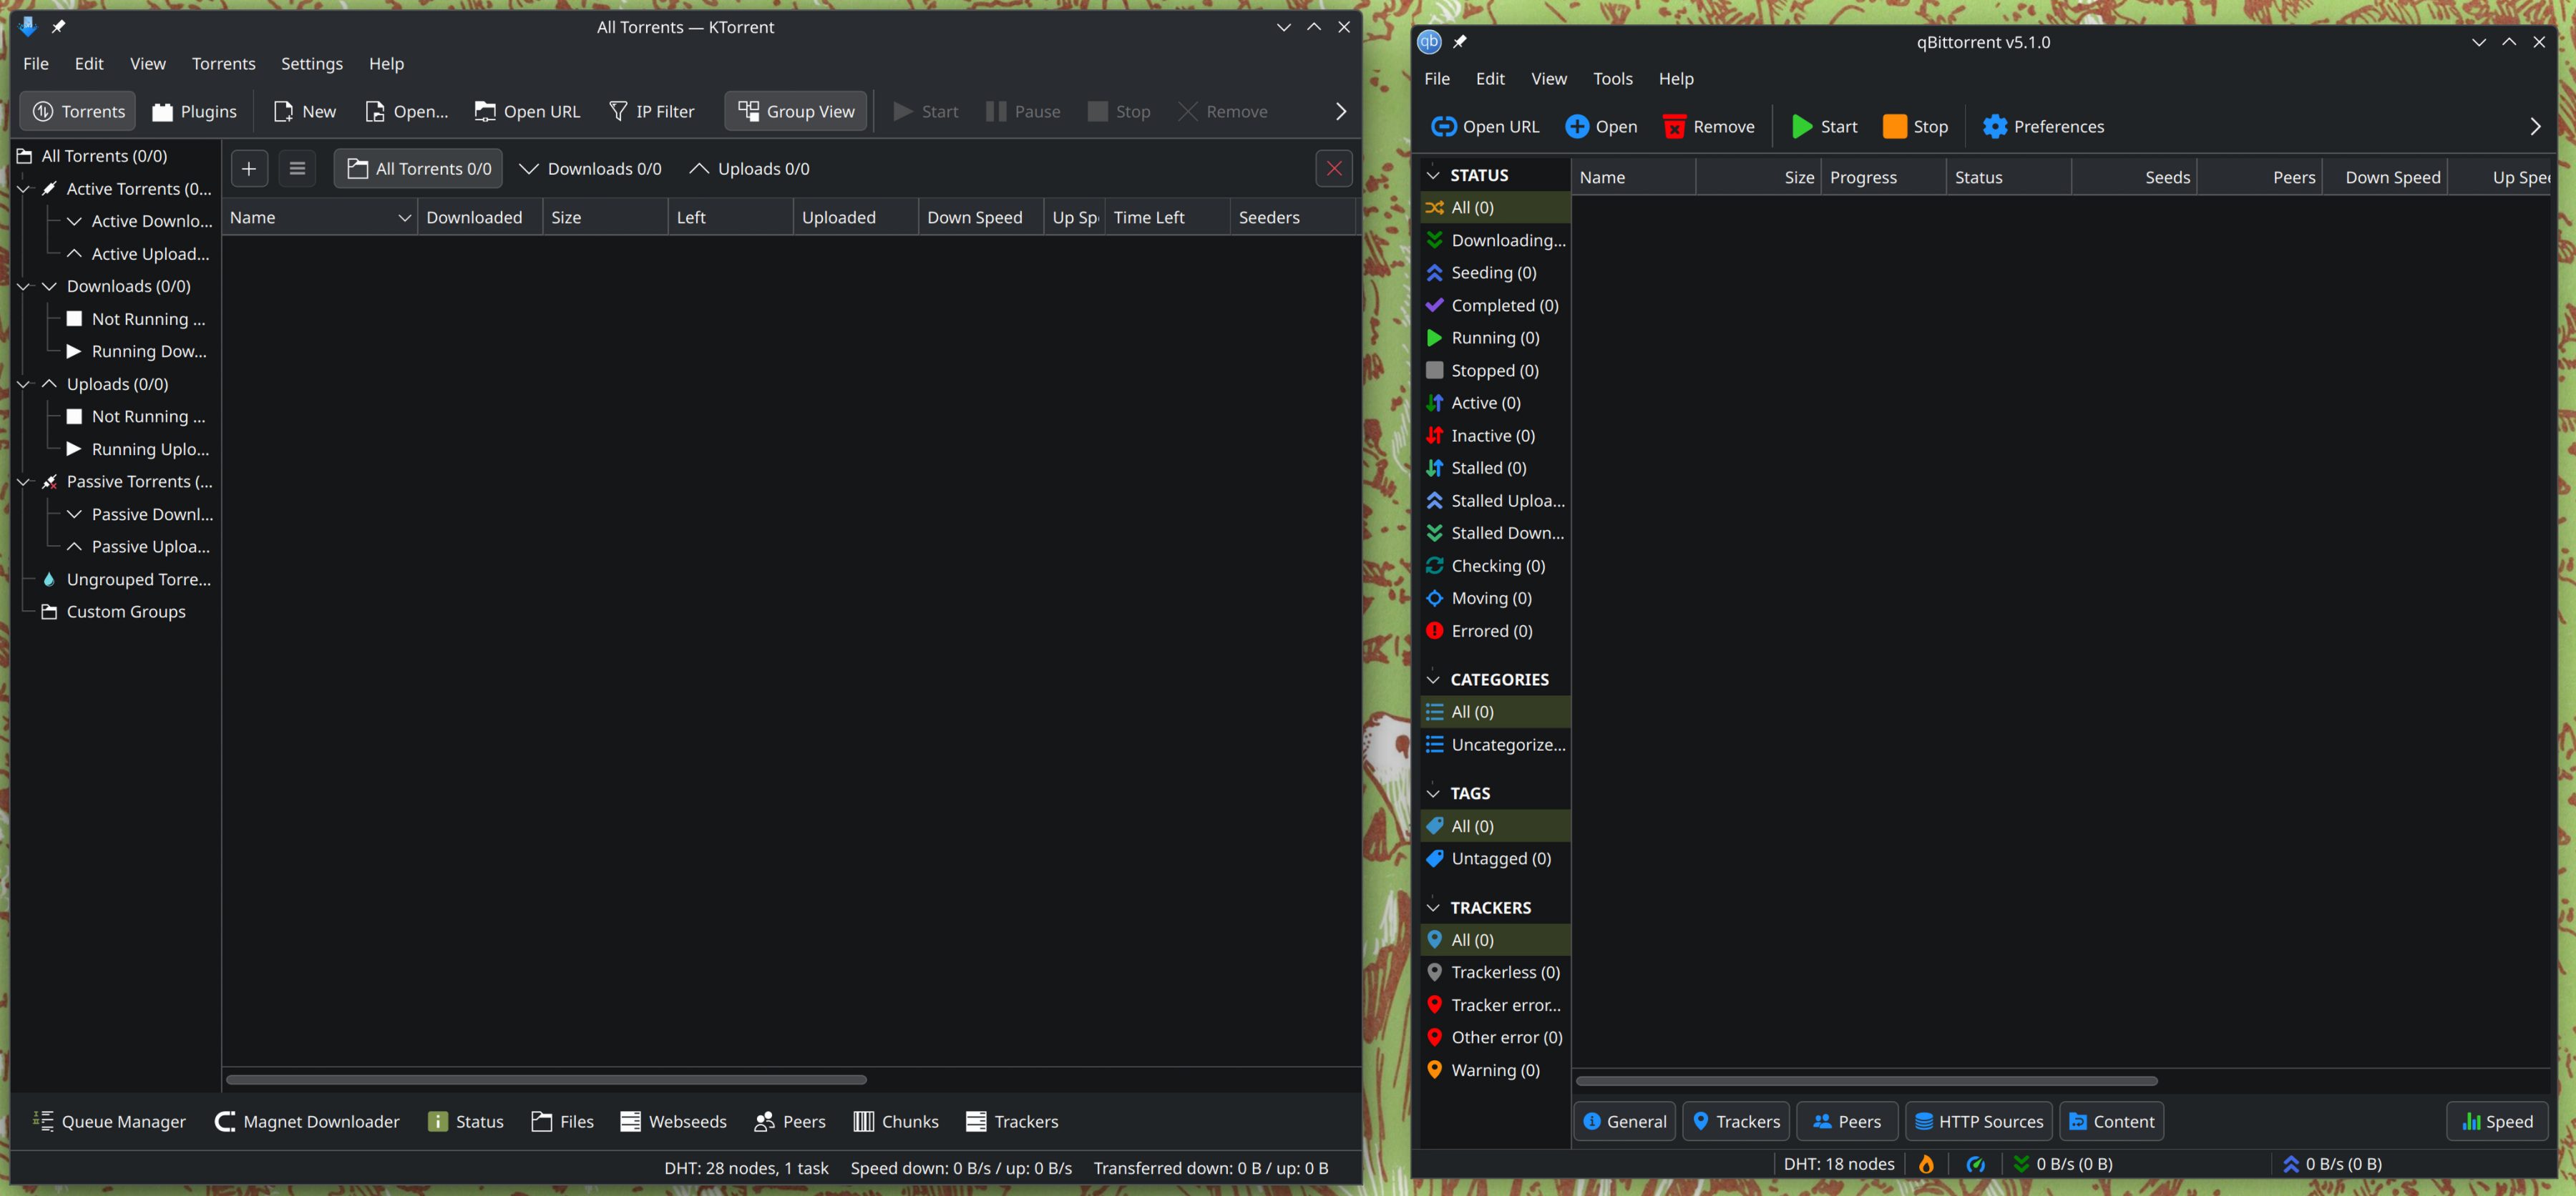The width and height of the screenshot is (2576, 1196).
Task: Collapse the TAGS section in qBittorrent
Action: coord(1433,793)
